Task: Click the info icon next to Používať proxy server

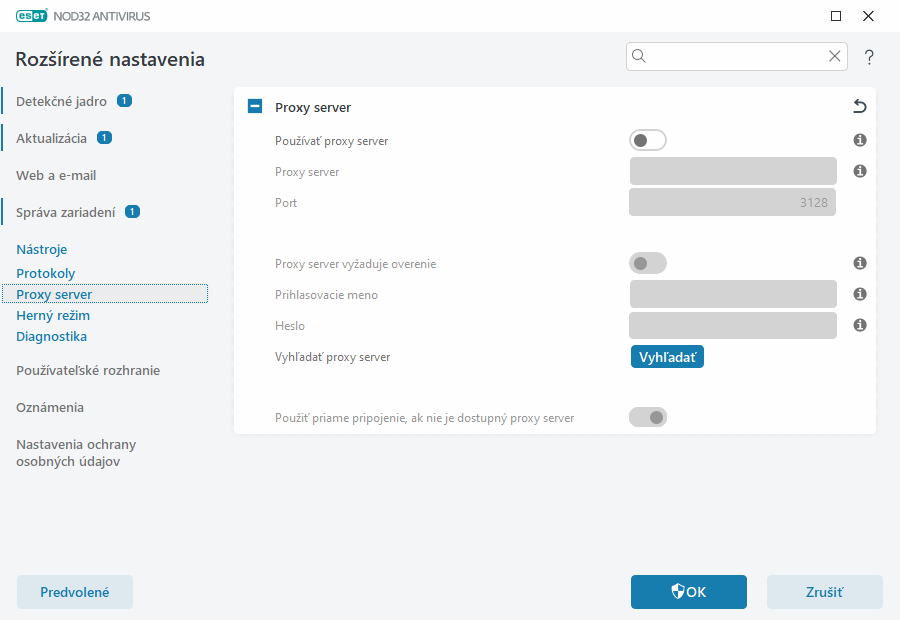Action: point(859,141)
